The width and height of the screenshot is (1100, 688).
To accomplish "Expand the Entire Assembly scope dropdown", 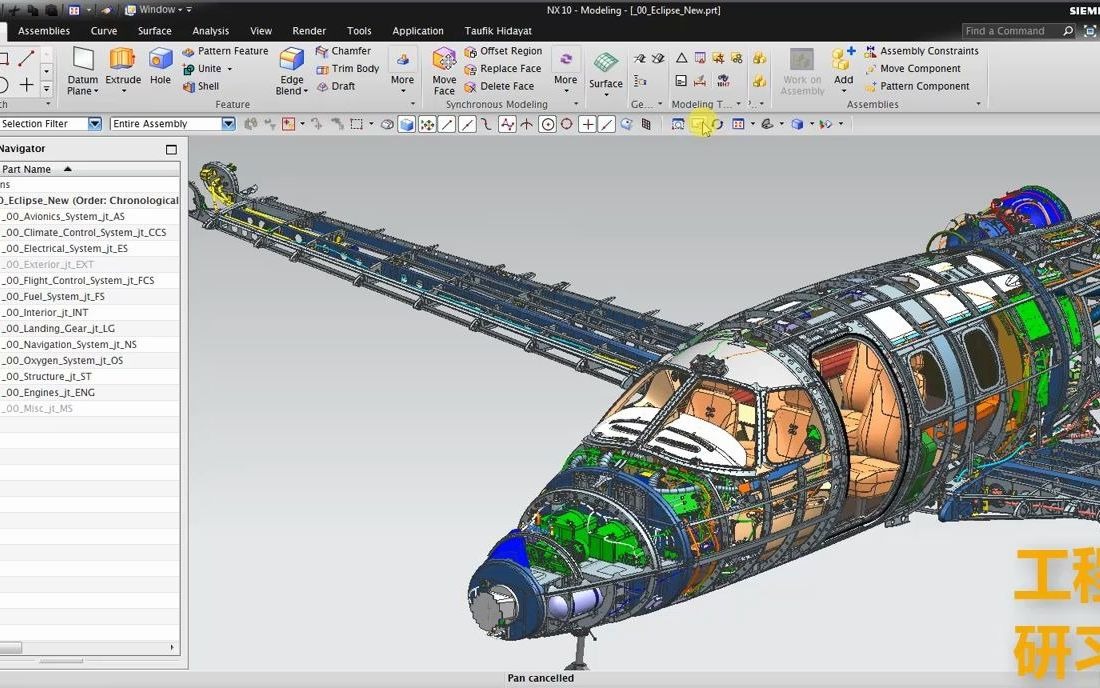I will point(228,124).
